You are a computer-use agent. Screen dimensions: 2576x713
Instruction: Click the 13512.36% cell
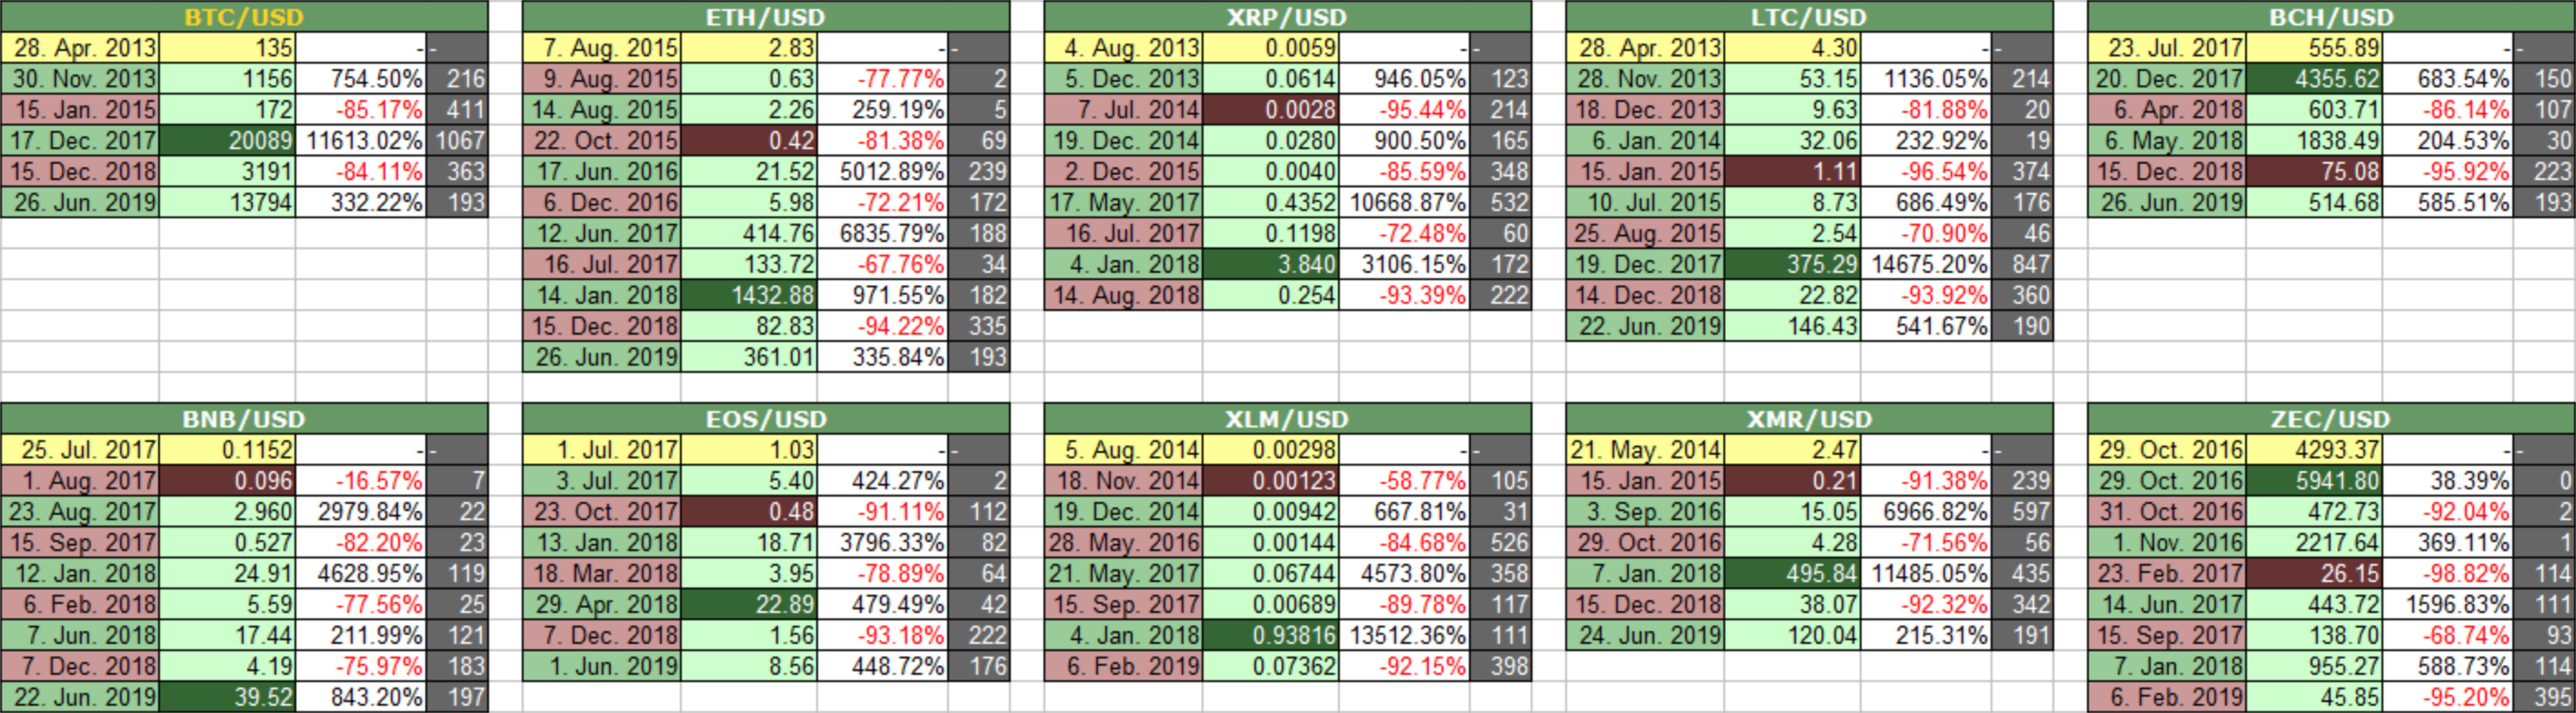1405,636
